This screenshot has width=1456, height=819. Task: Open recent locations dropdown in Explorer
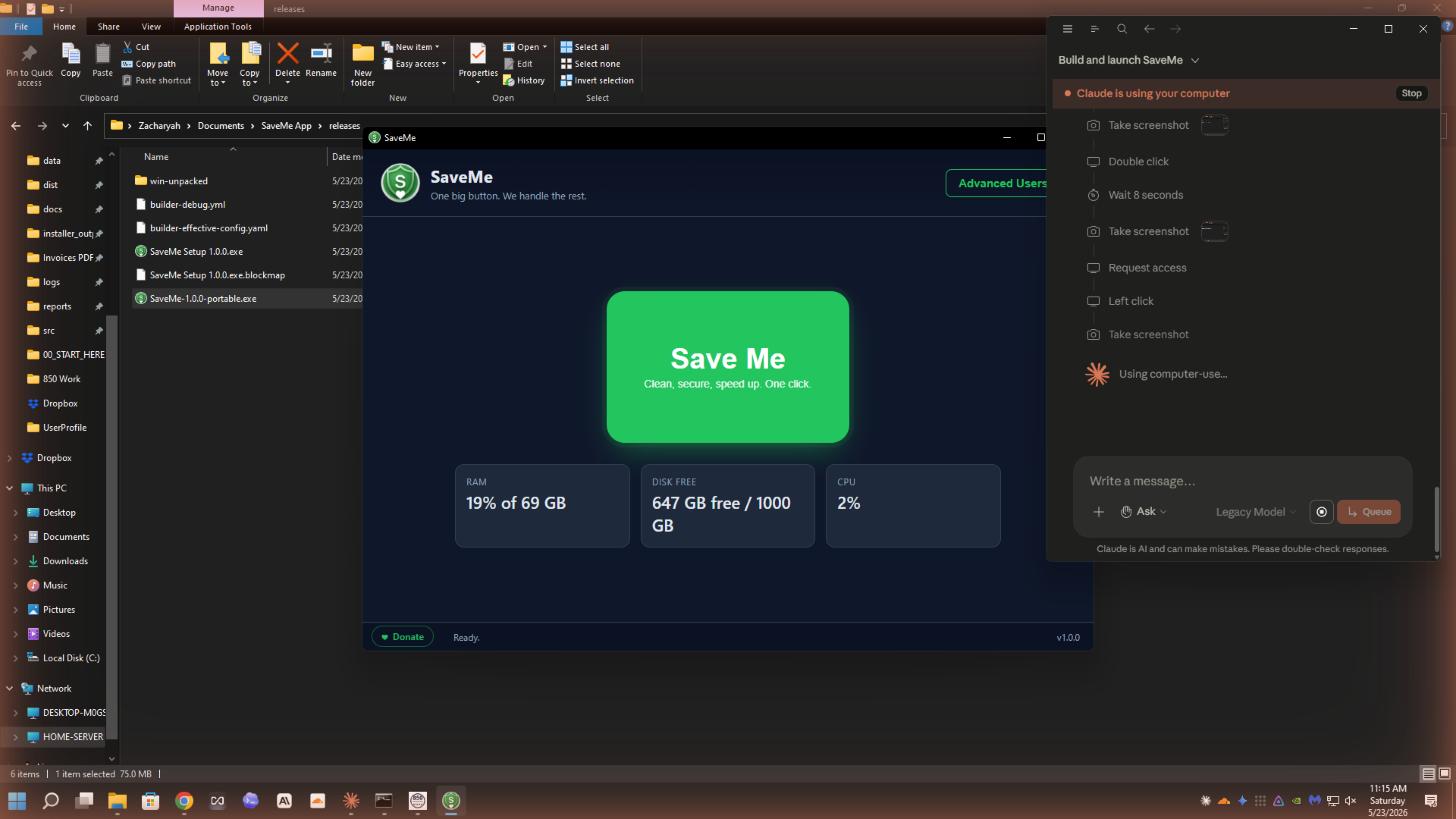tap(65, 126)
